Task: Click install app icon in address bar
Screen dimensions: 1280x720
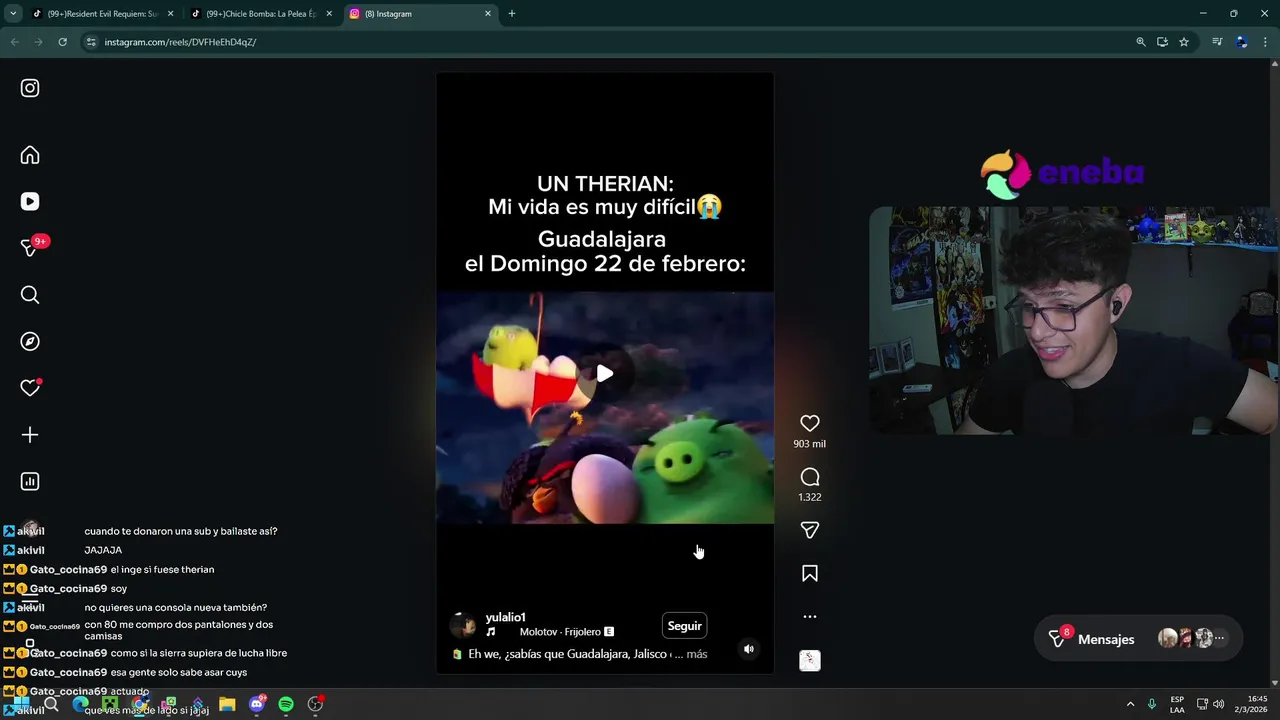Action: click(1162, 42)
